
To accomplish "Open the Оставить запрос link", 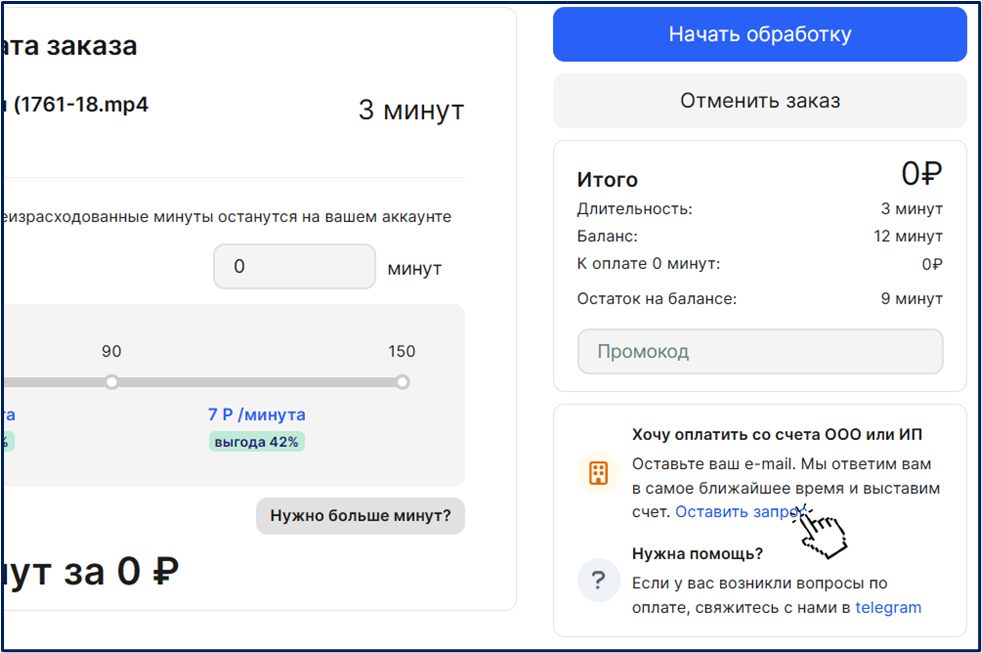I will pyautogui.click(x=739, y=512).
